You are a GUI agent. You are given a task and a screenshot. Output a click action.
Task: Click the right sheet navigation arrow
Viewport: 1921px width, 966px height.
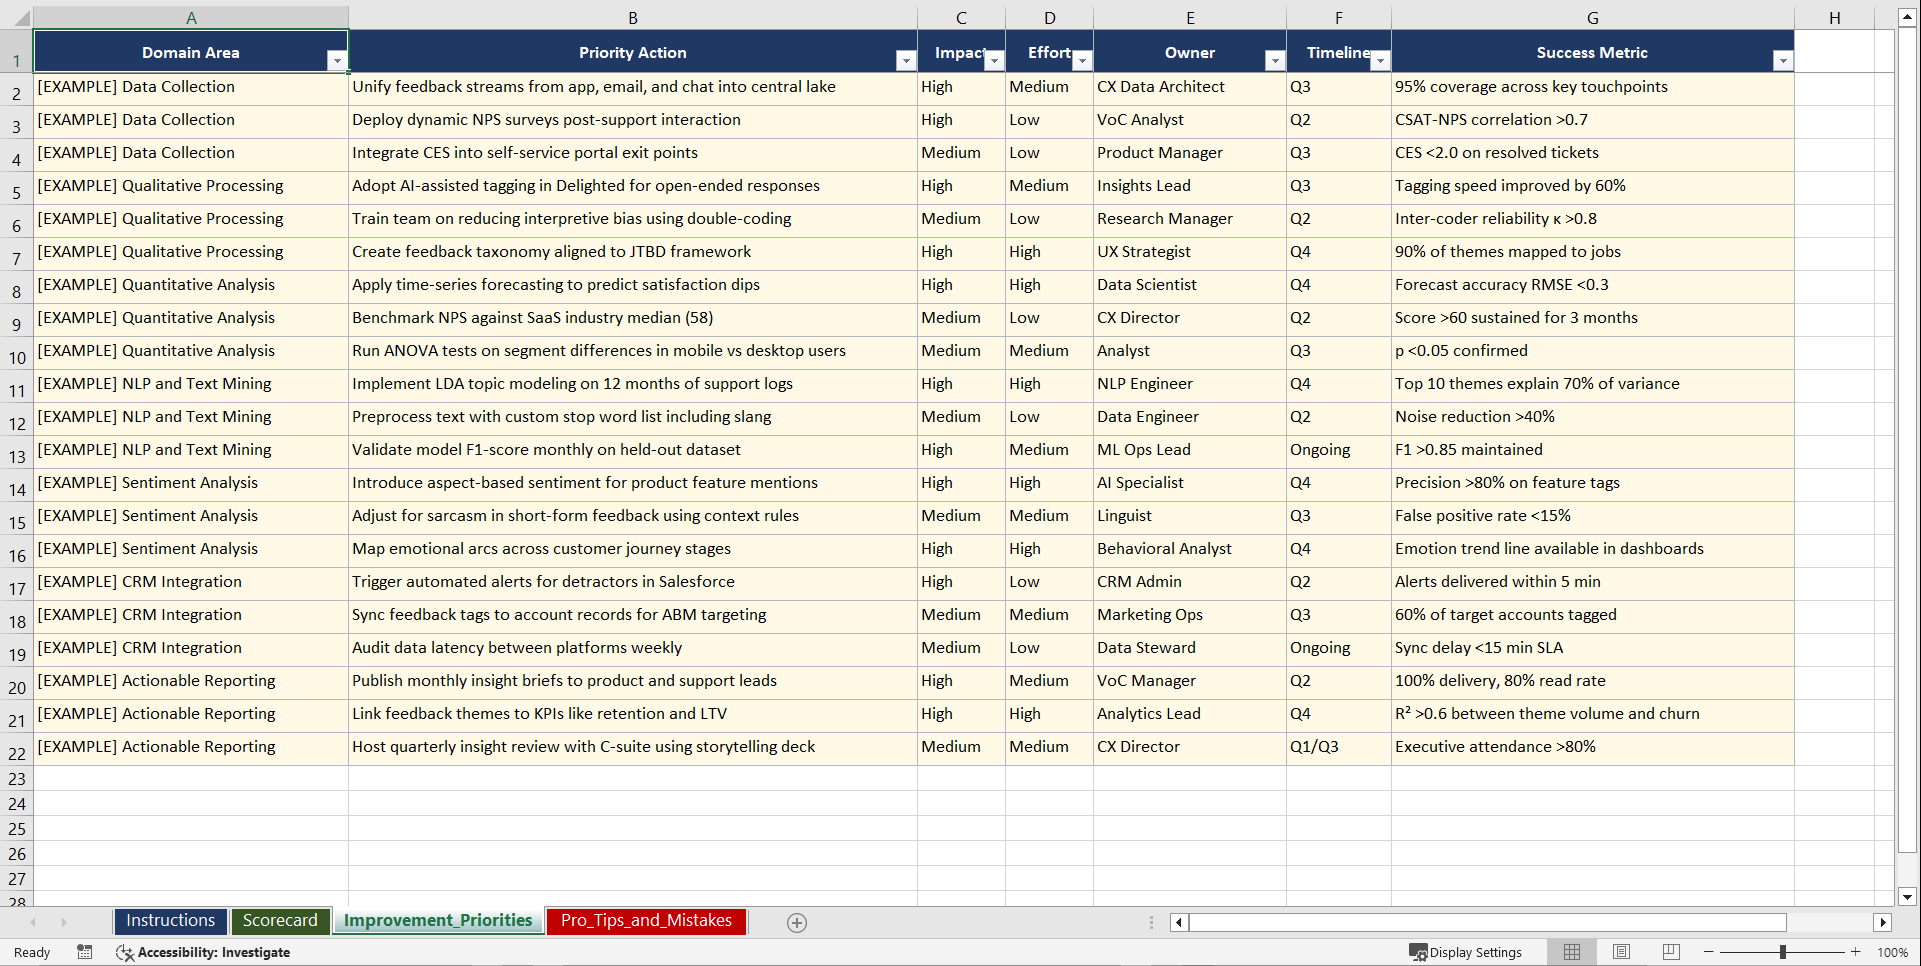(63, 922)
